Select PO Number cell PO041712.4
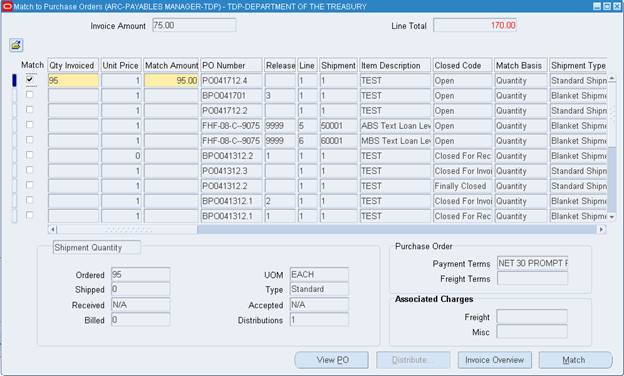Viewport: 624px width, 376px height. [232, 81]
